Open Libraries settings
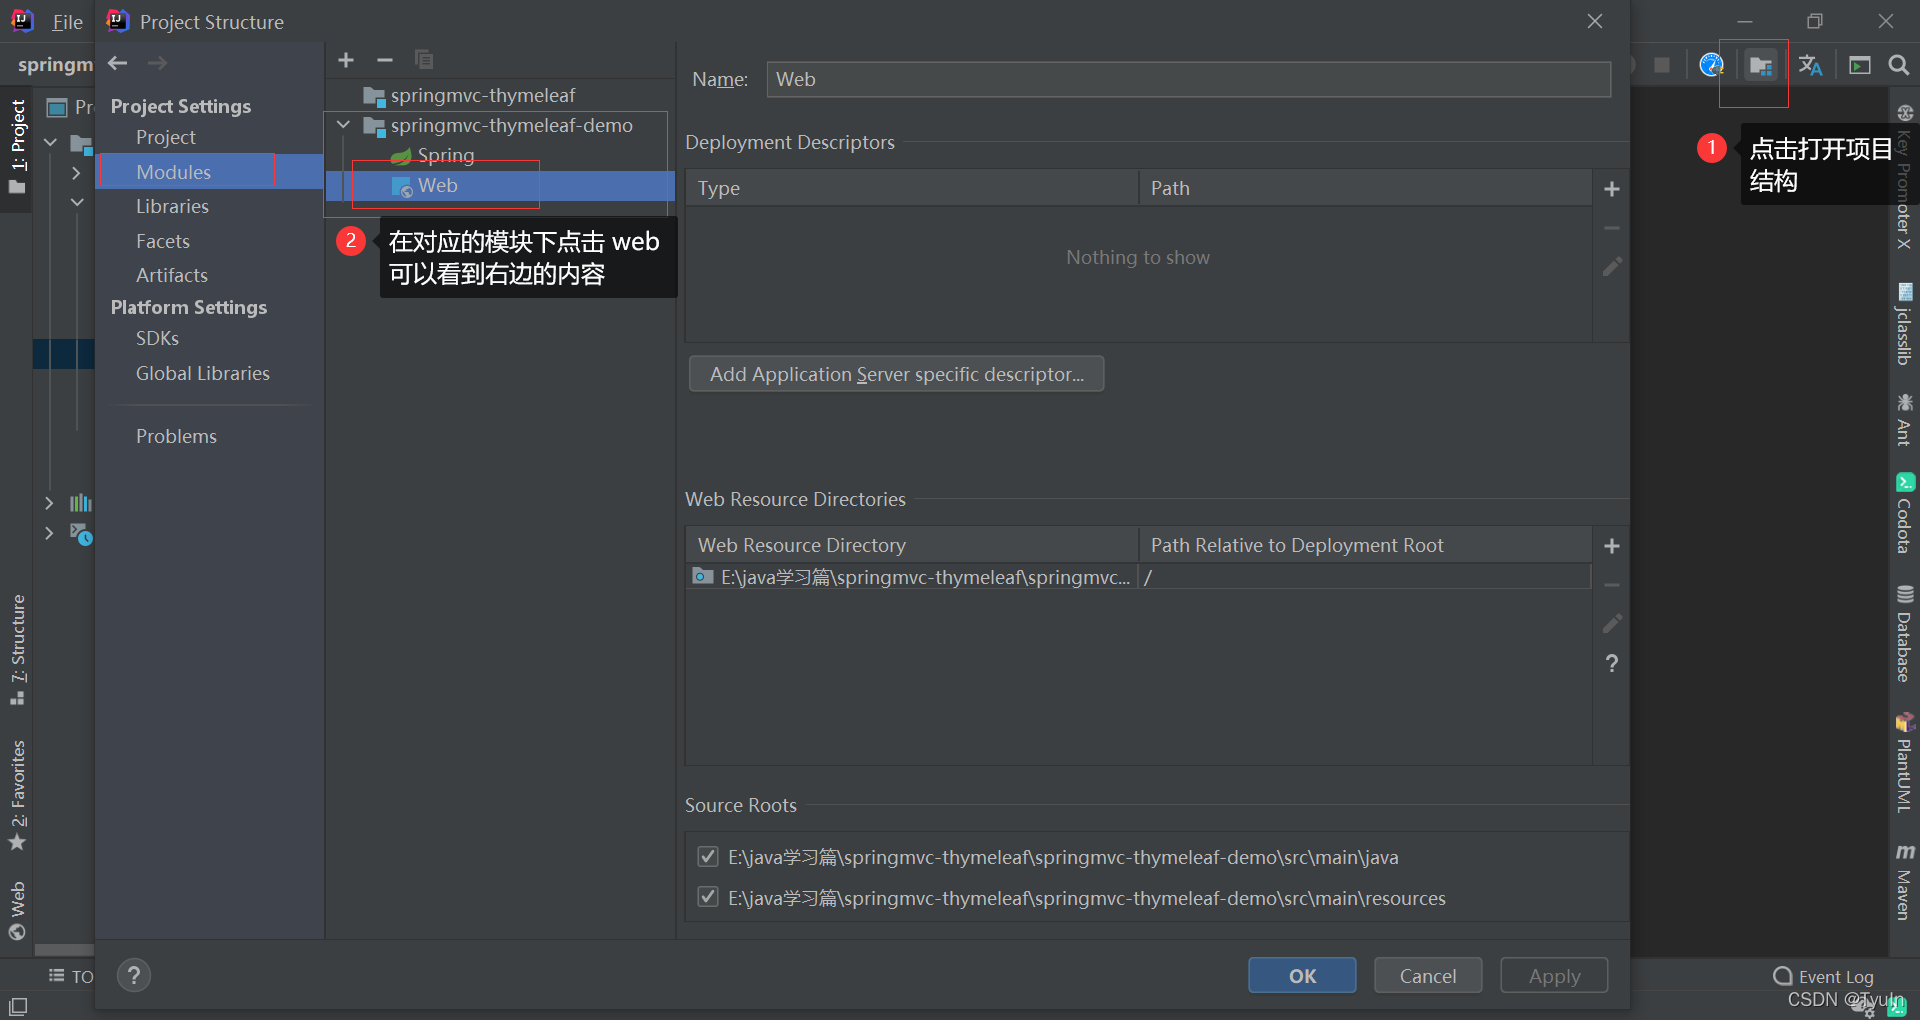 click(x=172, y=206)
